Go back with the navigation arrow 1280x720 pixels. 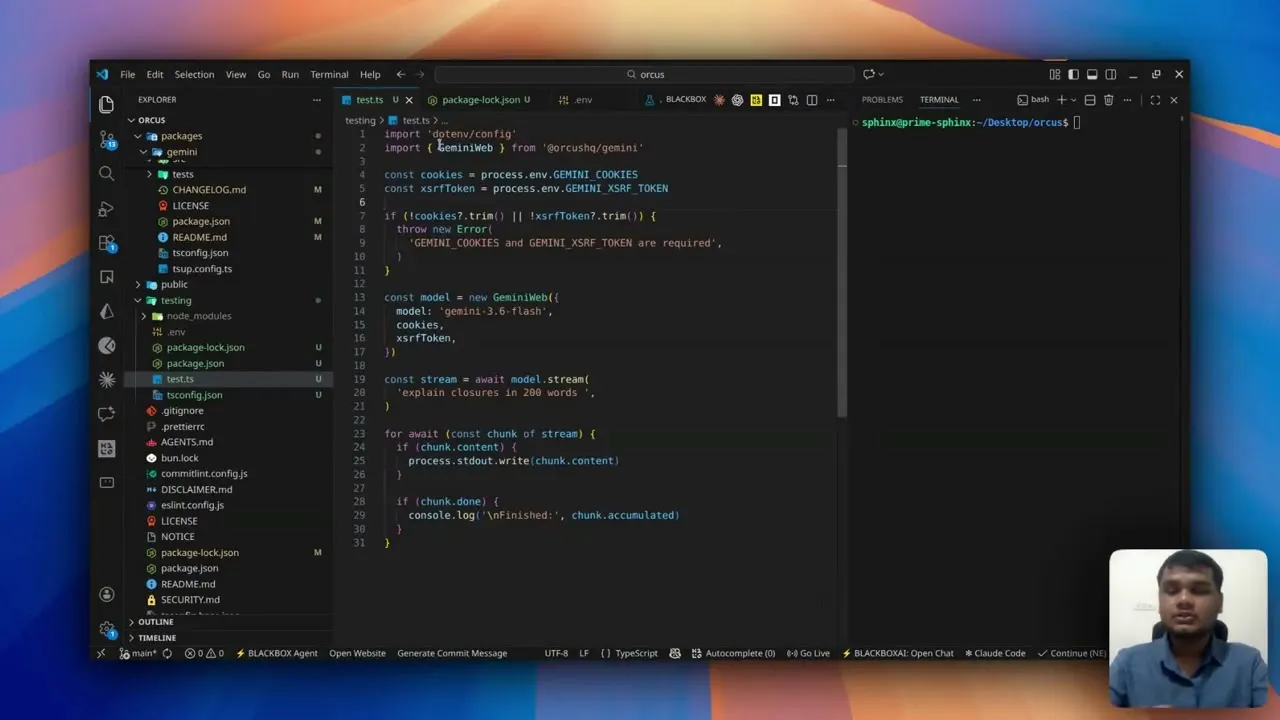(x=401, y=74)
